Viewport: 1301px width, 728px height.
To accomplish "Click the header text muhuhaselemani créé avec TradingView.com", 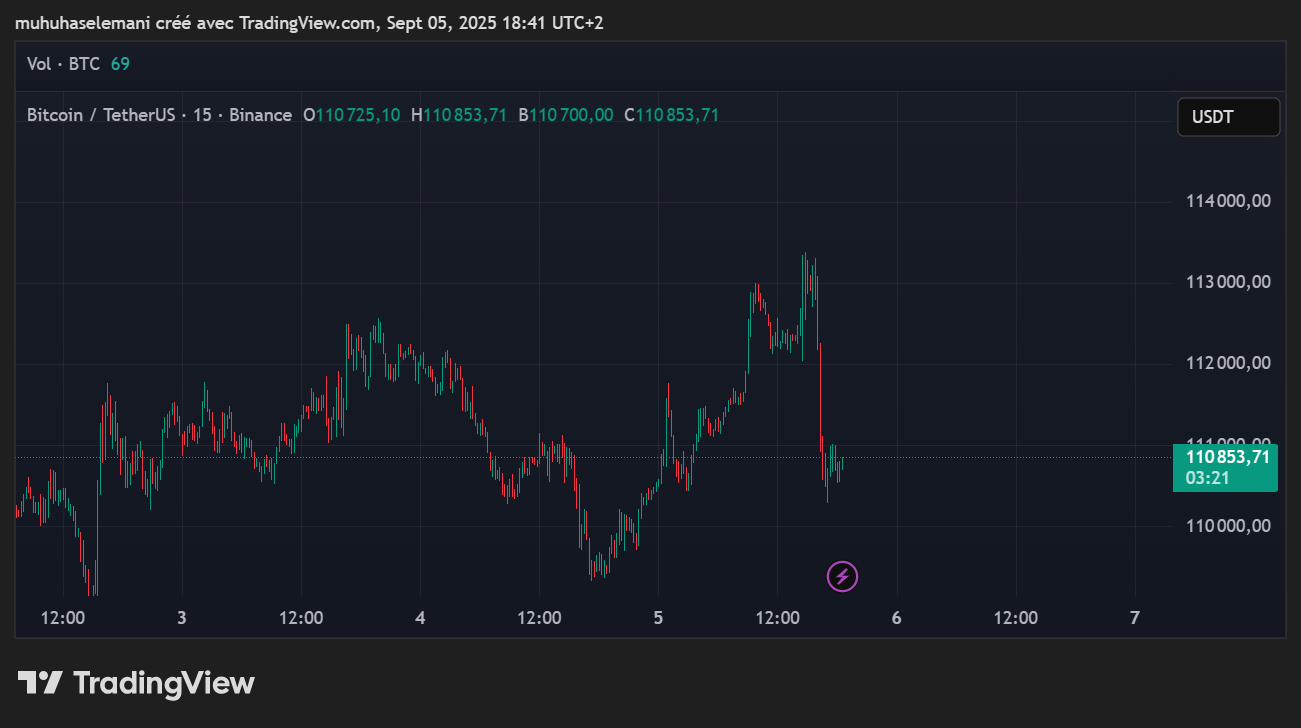I will pyautogui.click(x=196, y=22).
